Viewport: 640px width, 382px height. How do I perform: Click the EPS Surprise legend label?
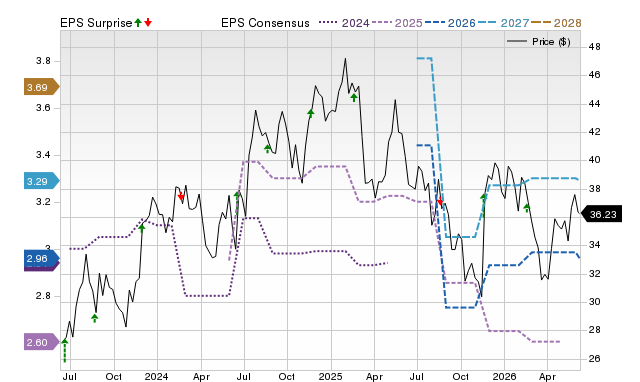coord(96,23)
